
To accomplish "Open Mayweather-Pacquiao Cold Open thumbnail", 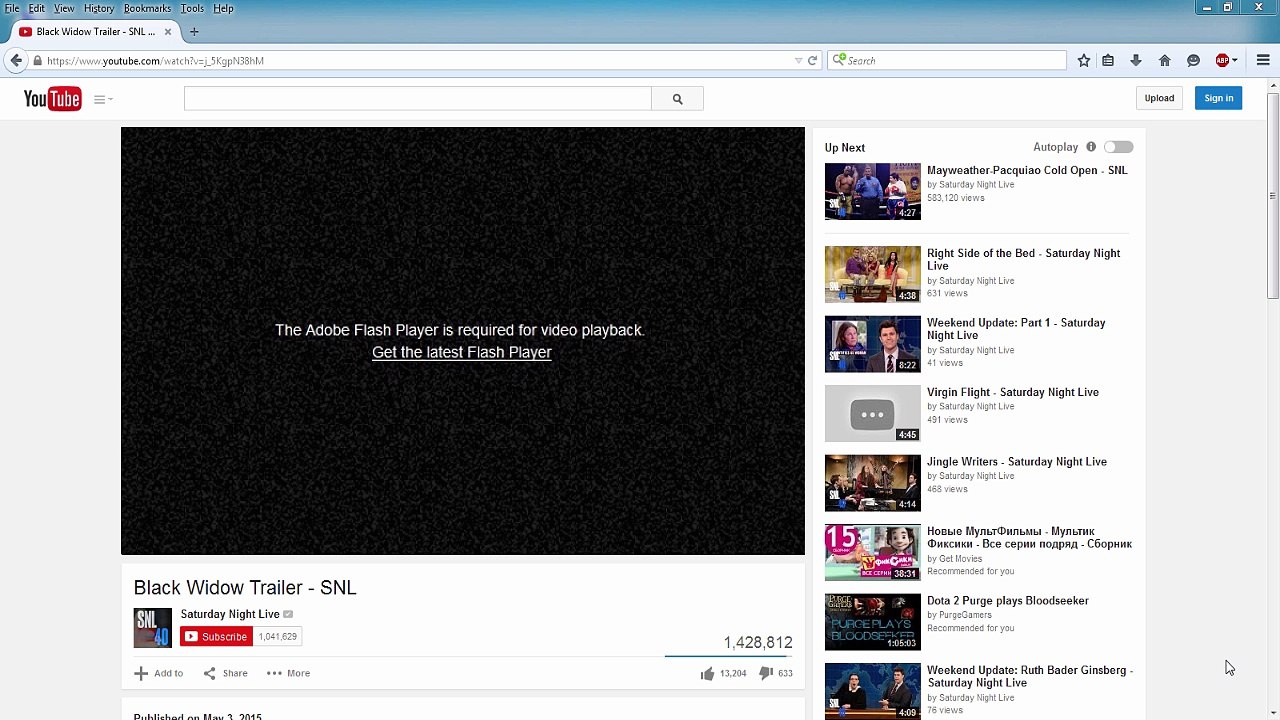I will point(872,191).
